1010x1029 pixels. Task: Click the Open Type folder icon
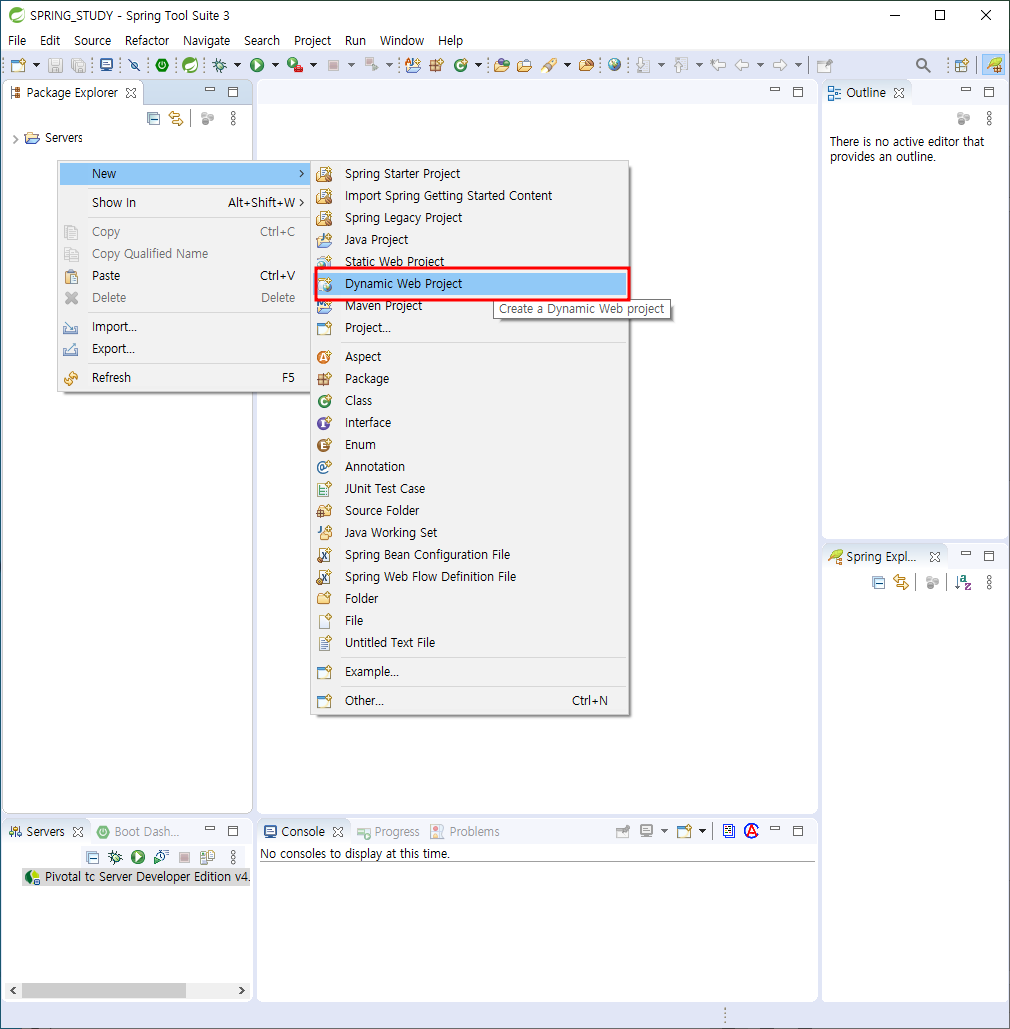[x=502, y=65]
